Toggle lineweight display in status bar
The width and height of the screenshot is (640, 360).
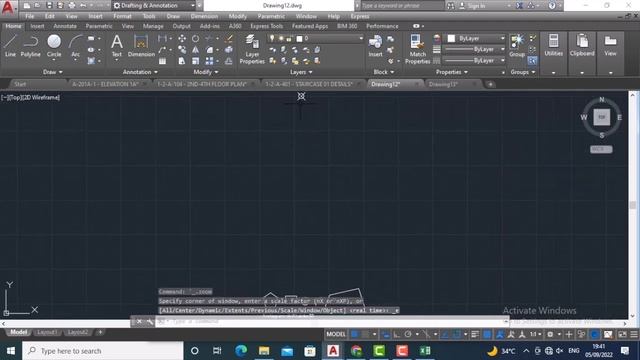coord(475,334)
